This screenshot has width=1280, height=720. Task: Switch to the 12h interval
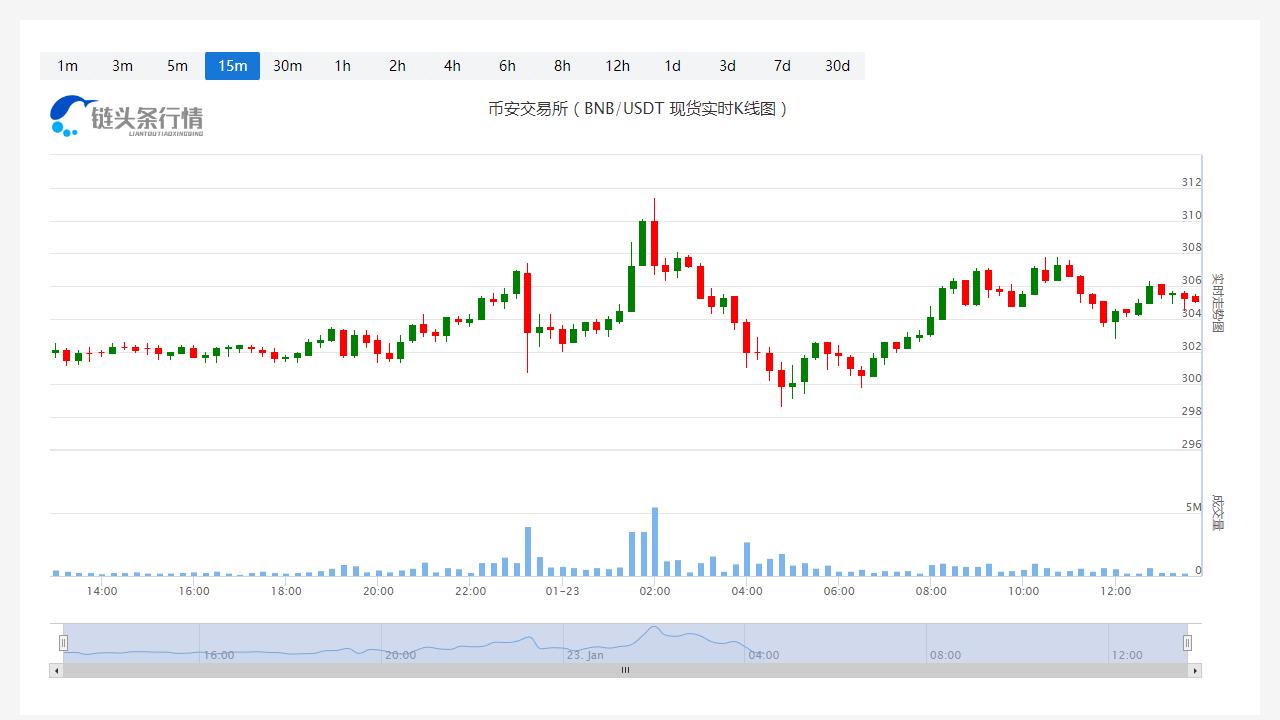[x=617, y=66]
